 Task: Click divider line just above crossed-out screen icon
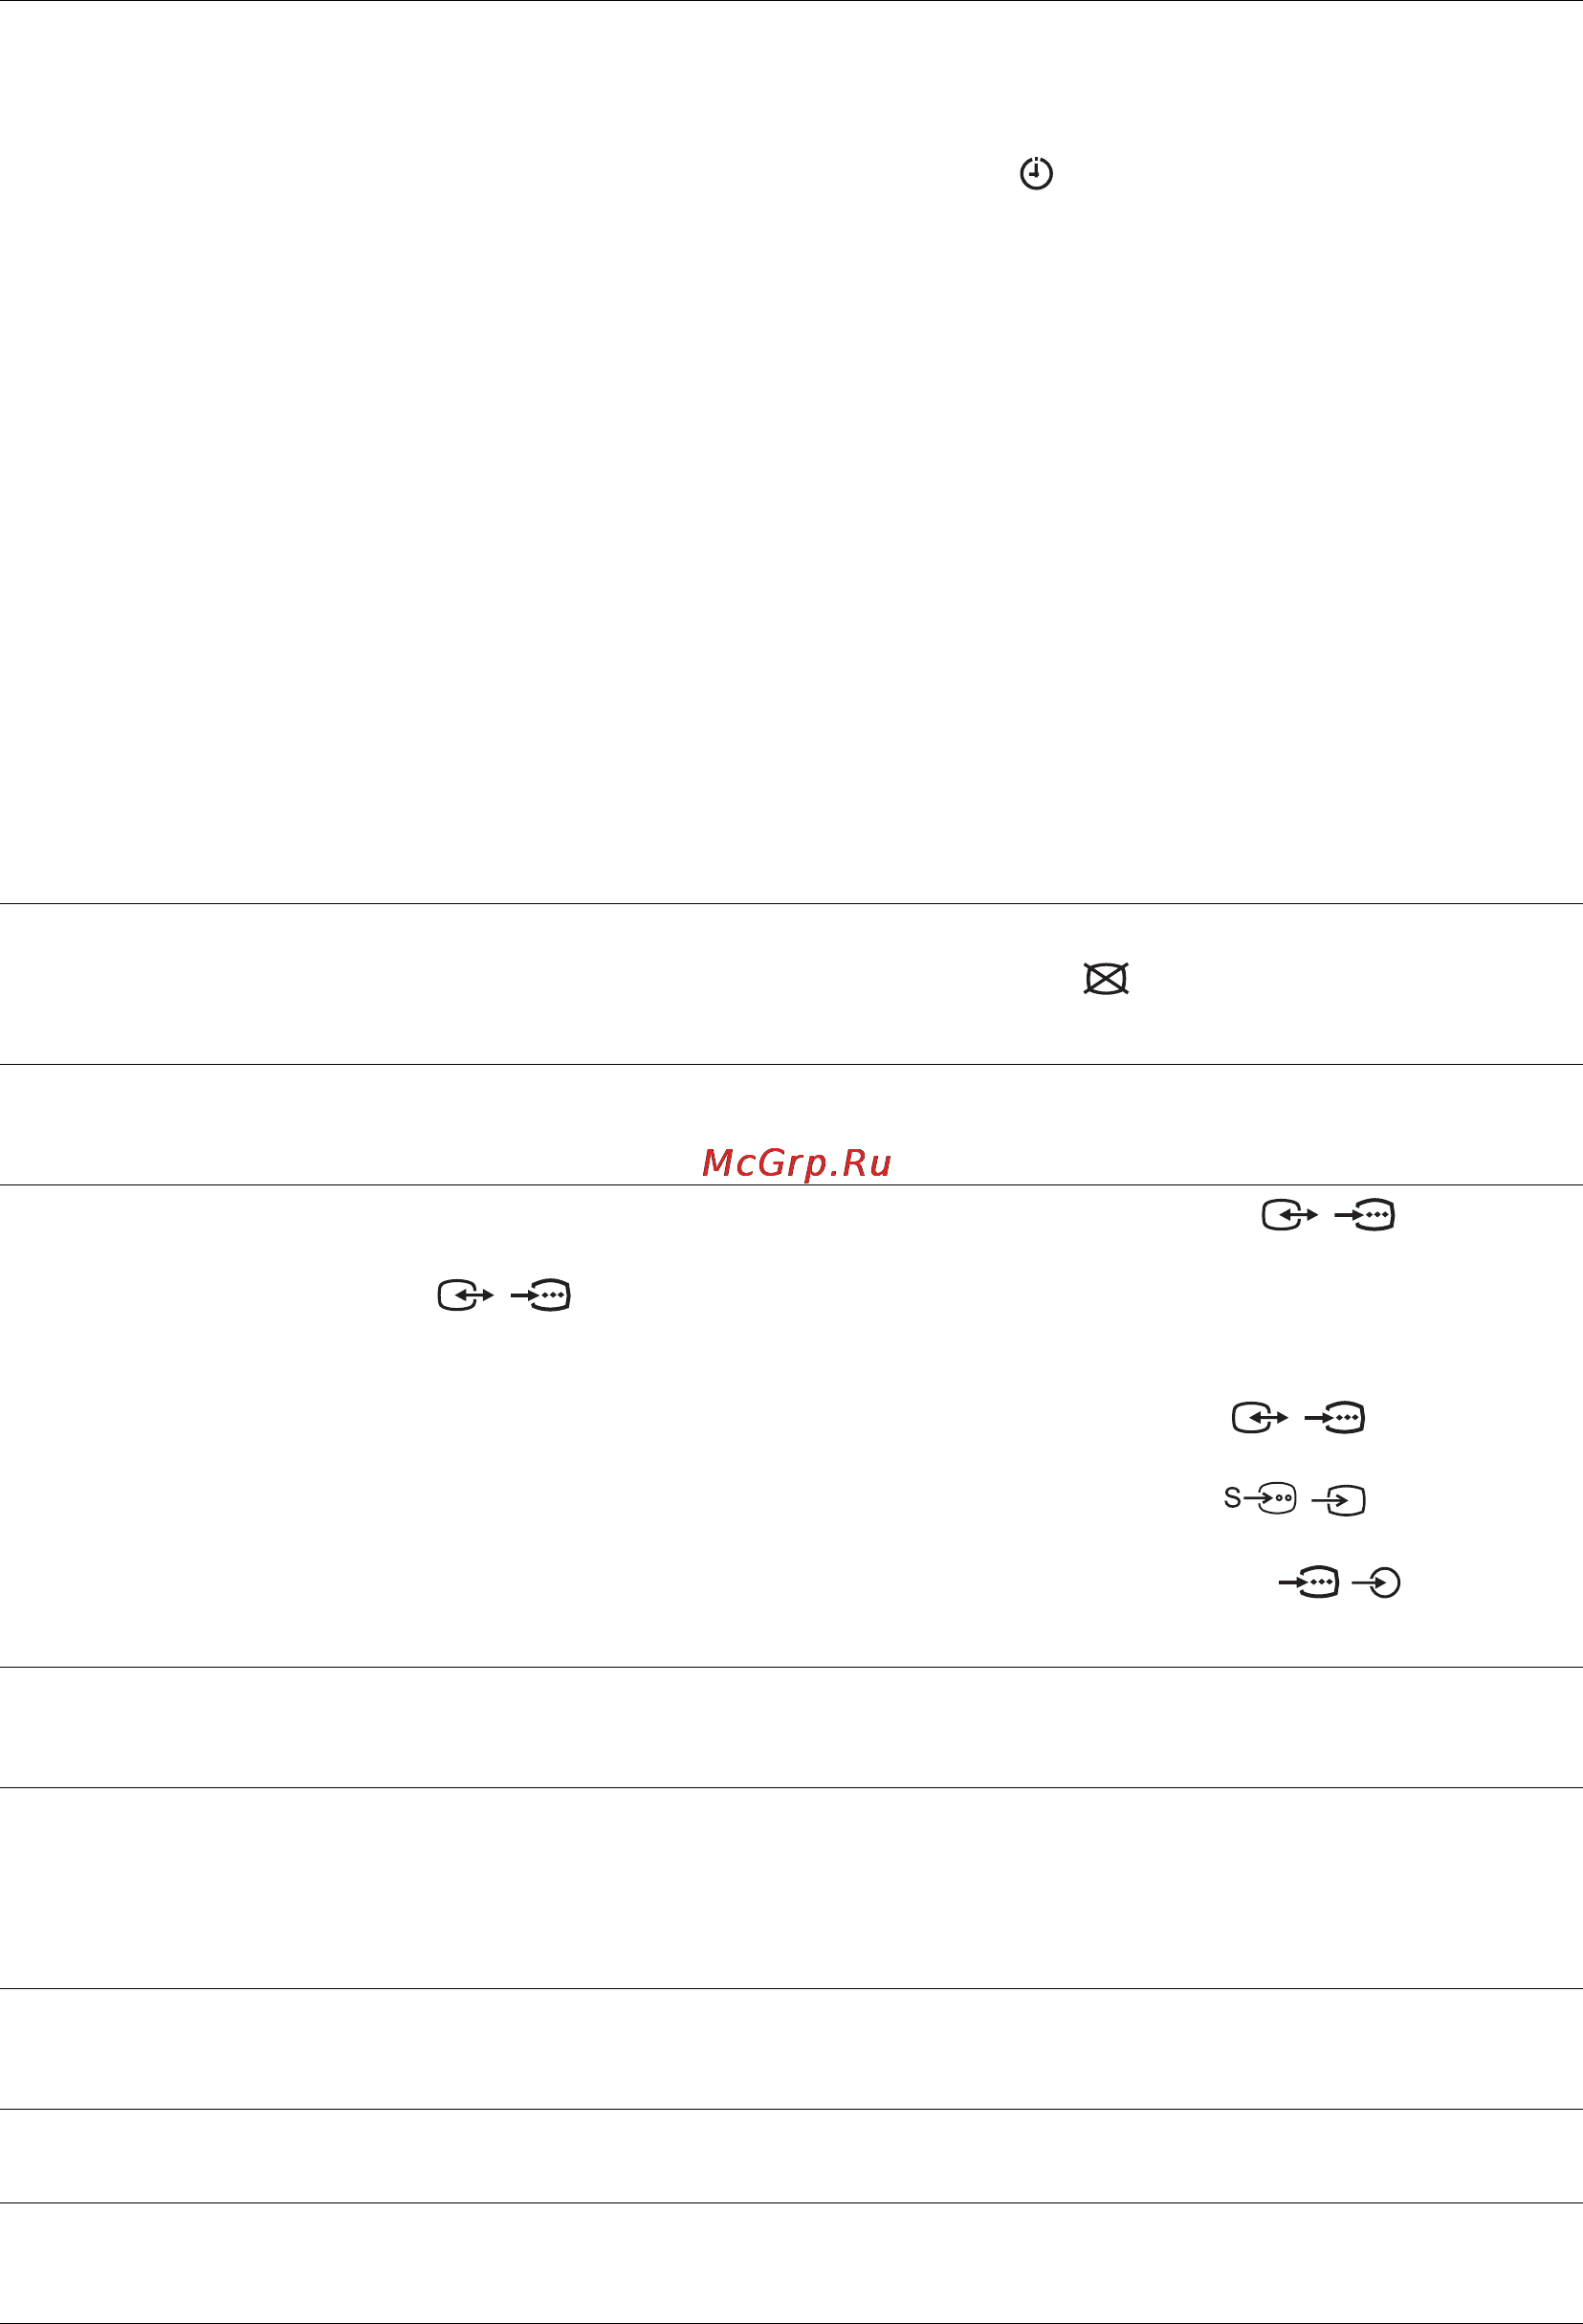tap(791, 903)
